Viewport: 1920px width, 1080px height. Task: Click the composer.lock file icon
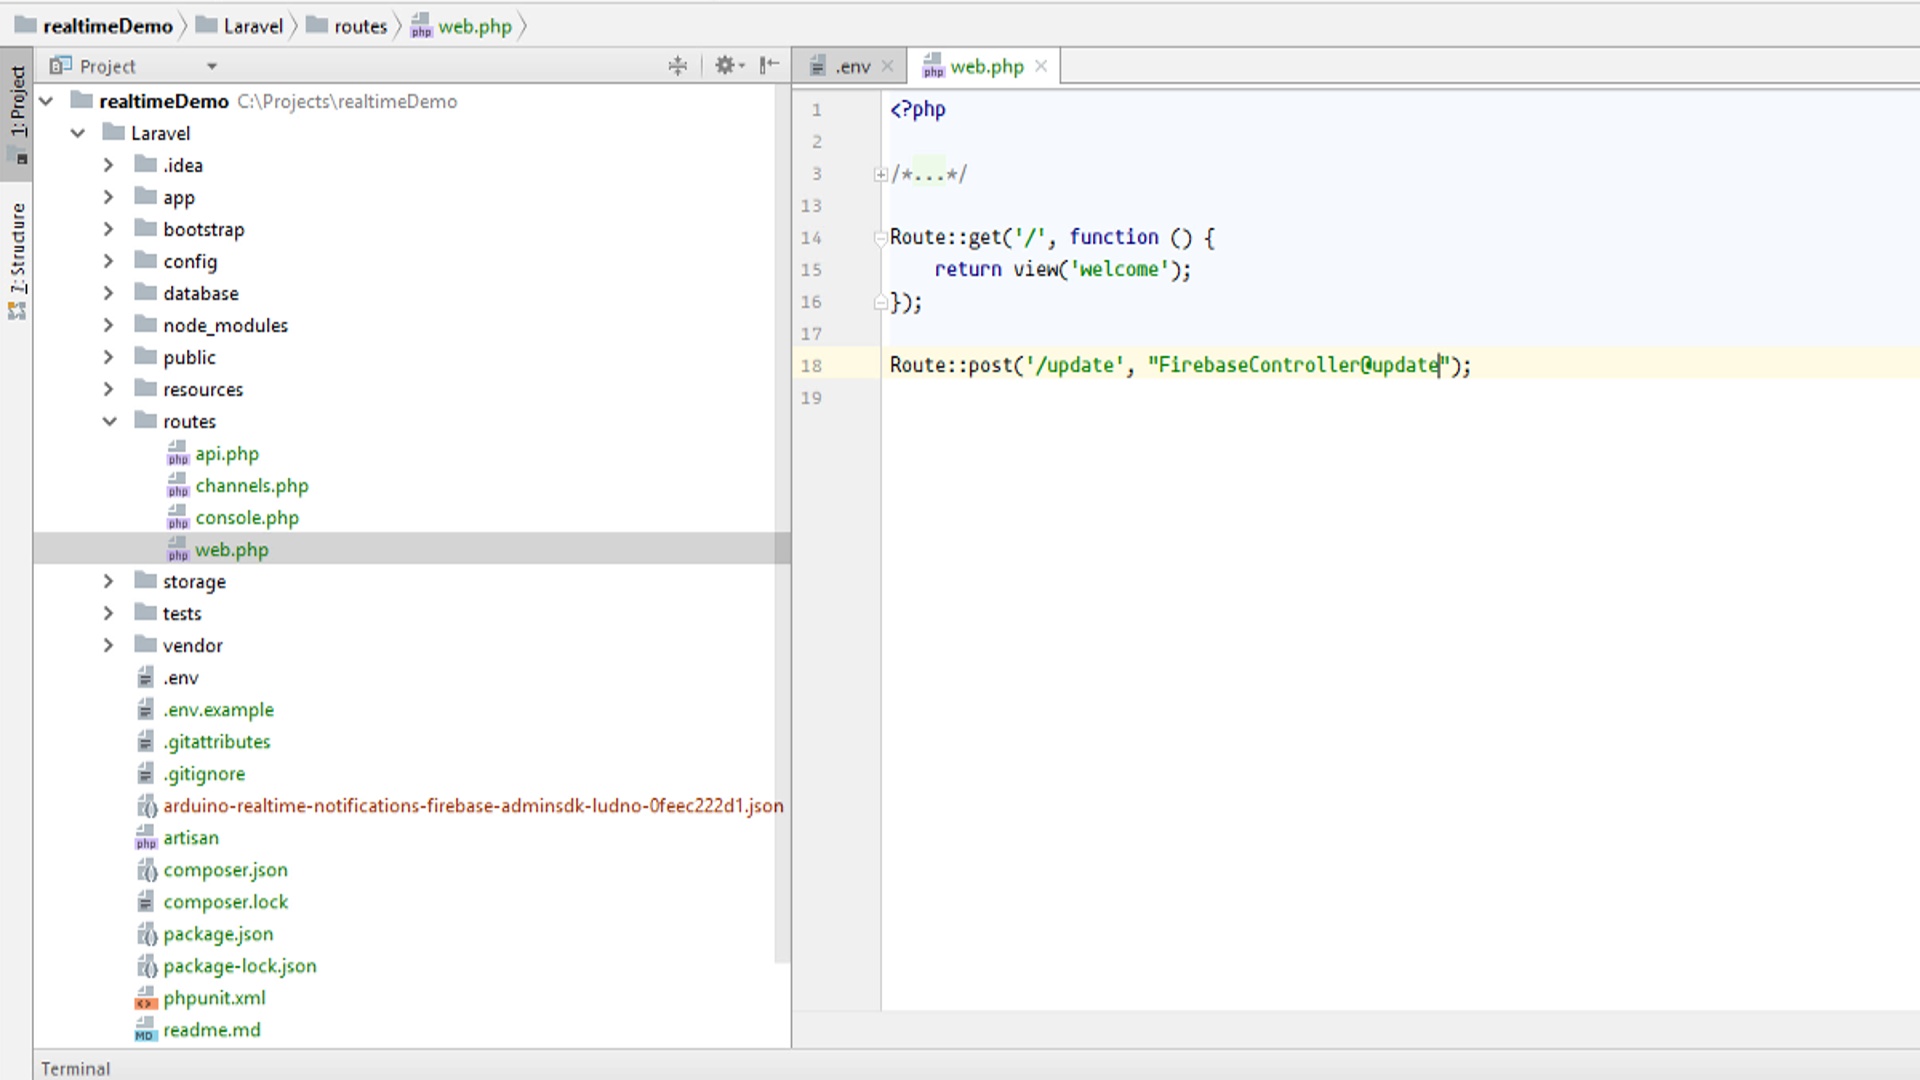click(146, 902)
